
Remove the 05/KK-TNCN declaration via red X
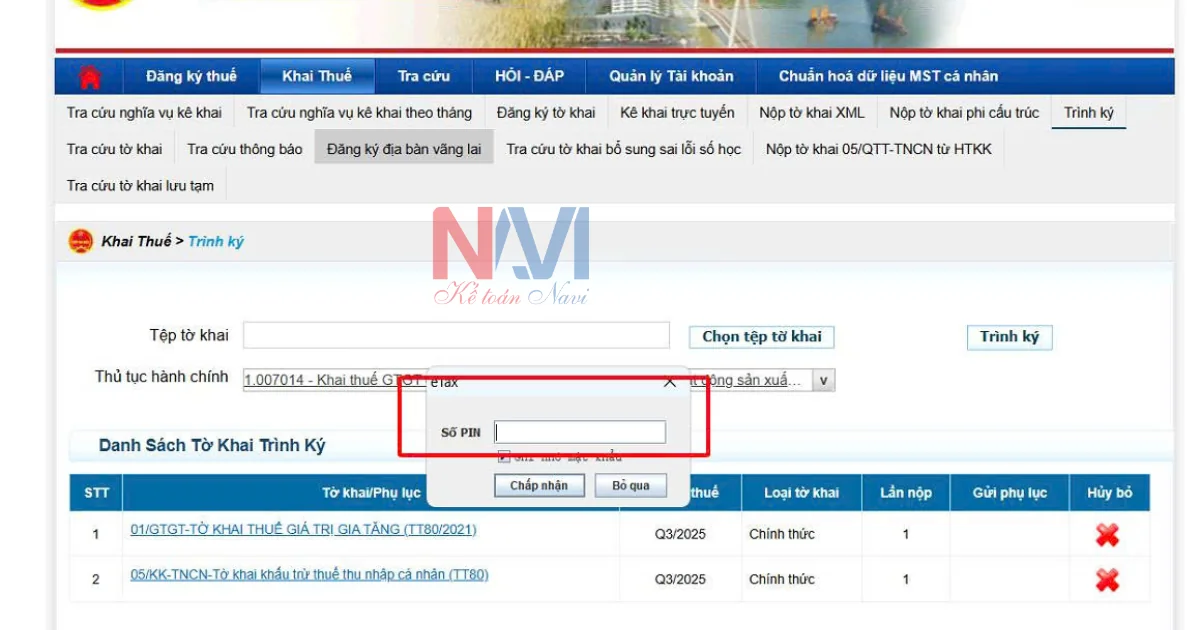coord(1107,580)
